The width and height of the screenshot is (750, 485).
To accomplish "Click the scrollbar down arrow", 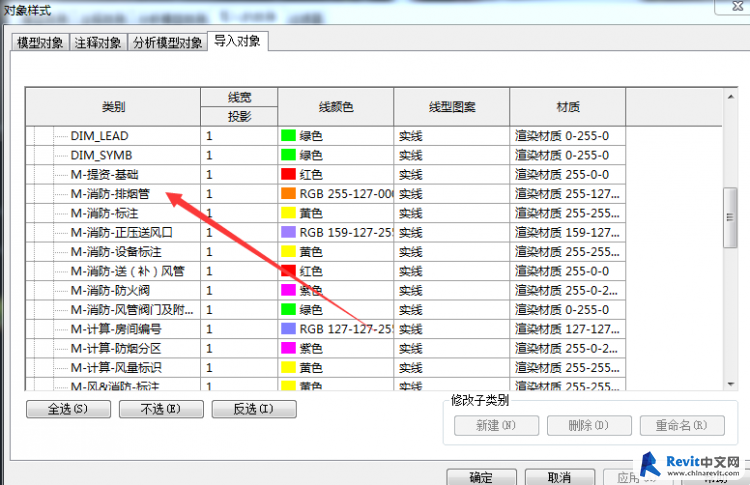I will click(x=730, y=384).
